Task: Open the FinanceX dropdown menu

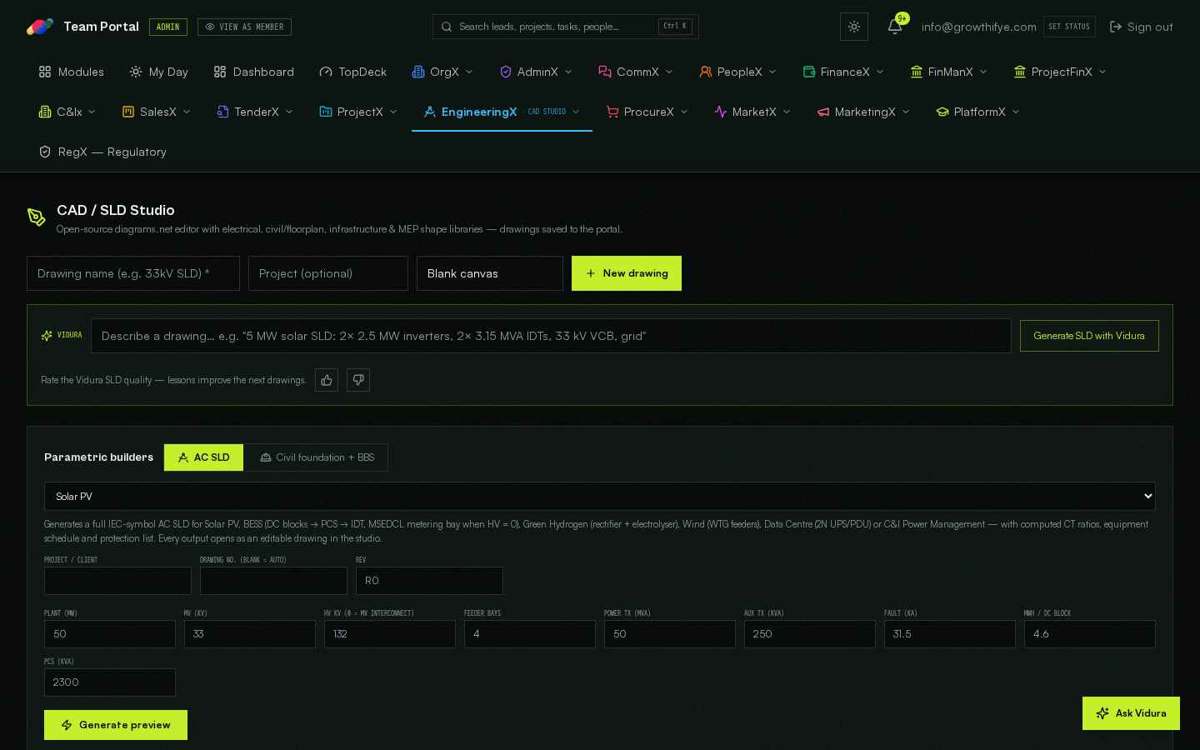Action: click(846, 72)
